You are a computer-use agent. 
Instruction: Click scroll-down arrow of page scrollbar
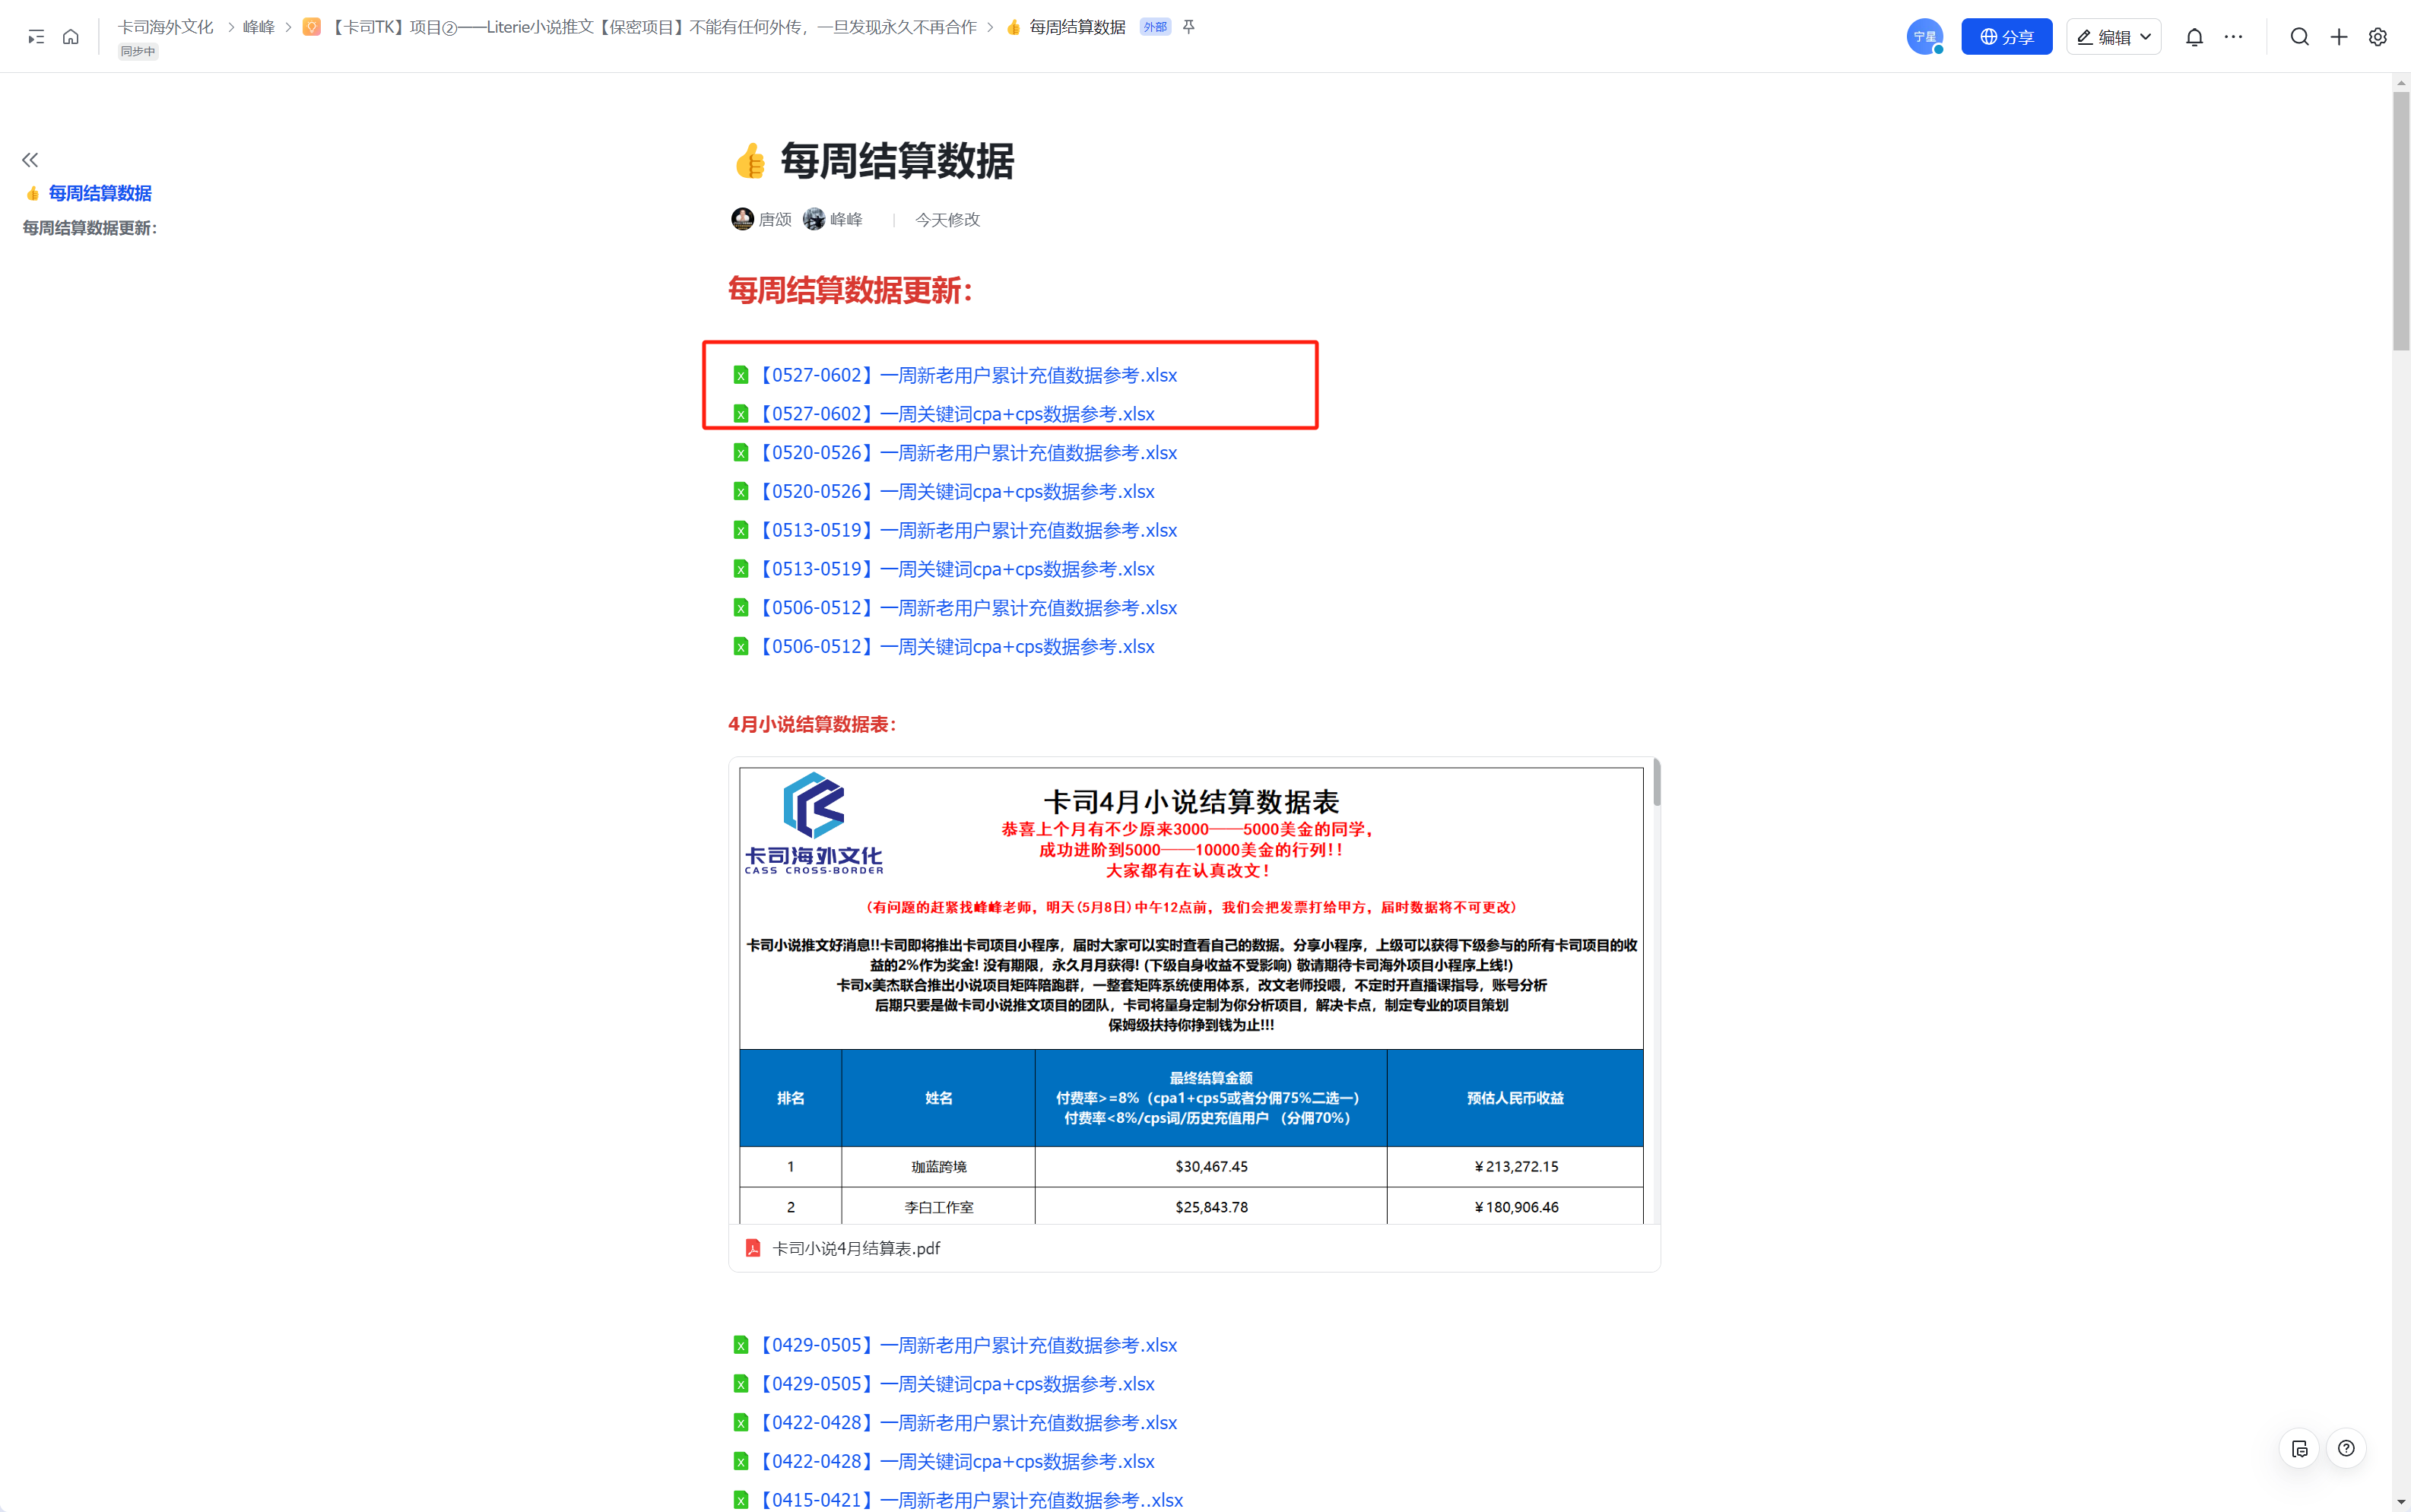pyautogui.click(x=2401, y=1502)
